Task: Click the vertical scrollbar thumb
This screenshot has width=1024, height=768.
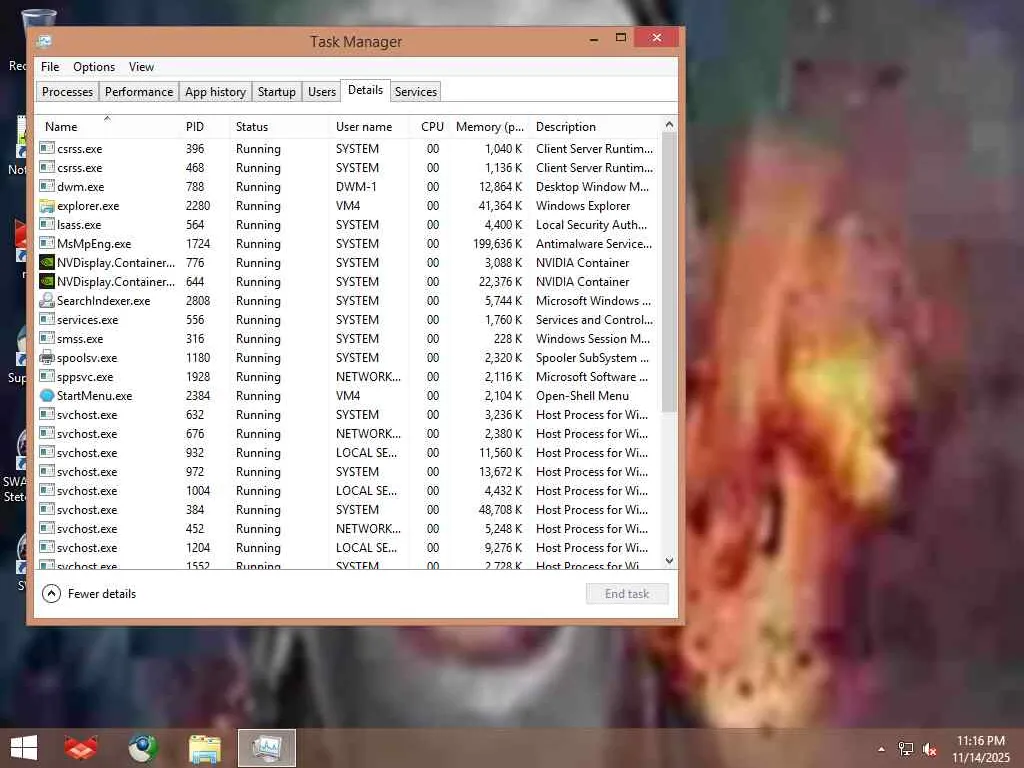Action: point(669,272)
